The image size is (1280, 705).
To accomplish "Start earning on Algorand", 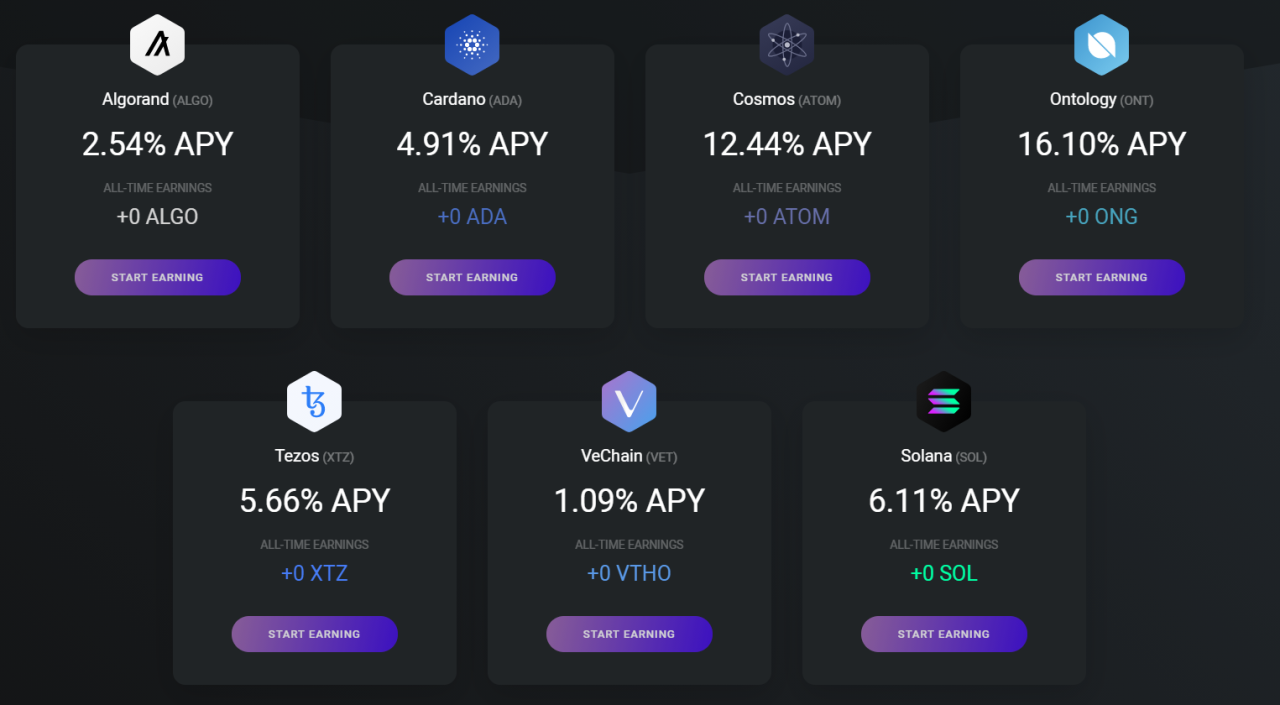I will 157,277.
